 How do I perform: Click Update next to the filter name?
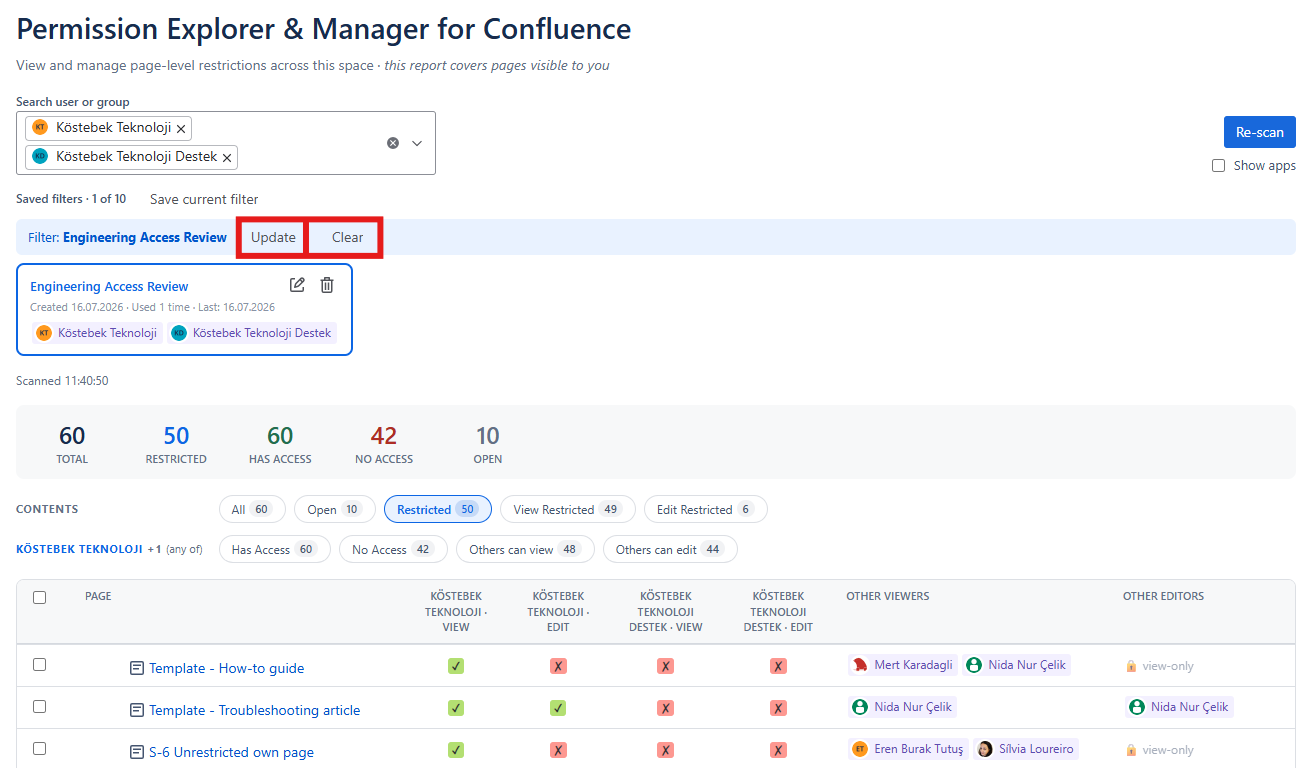(x=273, y=237)
